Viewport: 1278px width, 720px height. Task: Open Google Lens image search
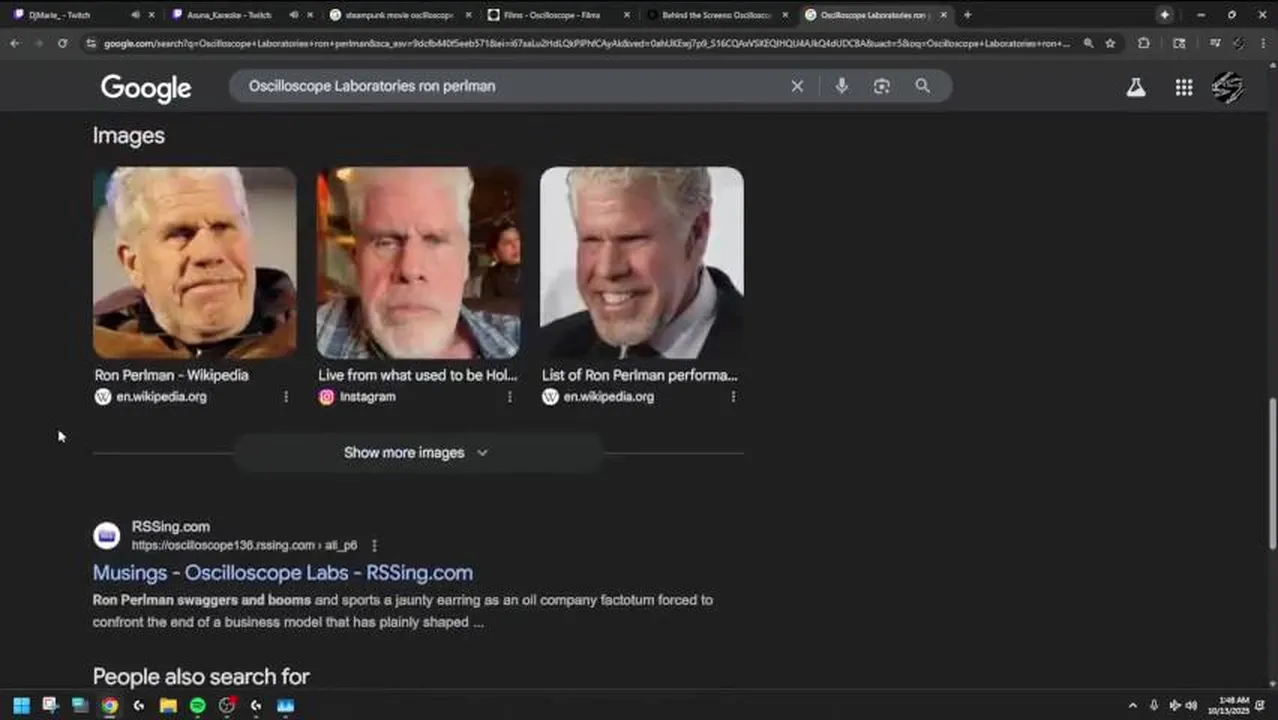point(881,86)
